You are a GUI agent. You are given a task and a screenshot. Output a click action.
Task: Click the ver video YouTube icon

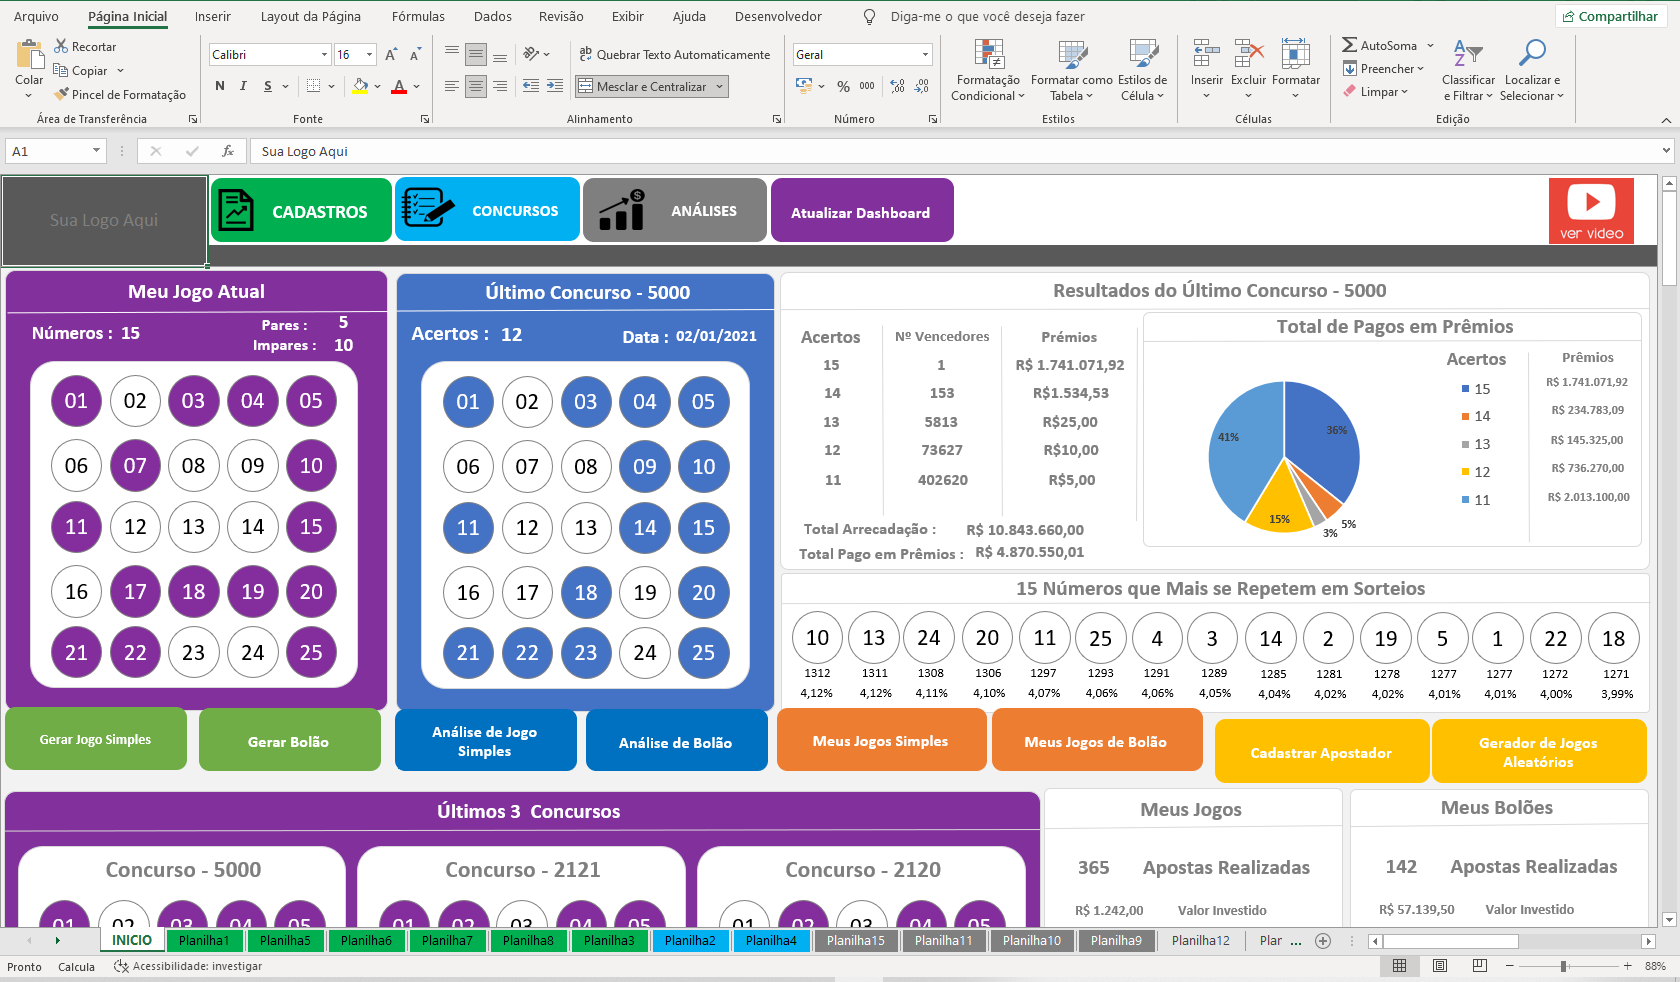point(1591,211)
